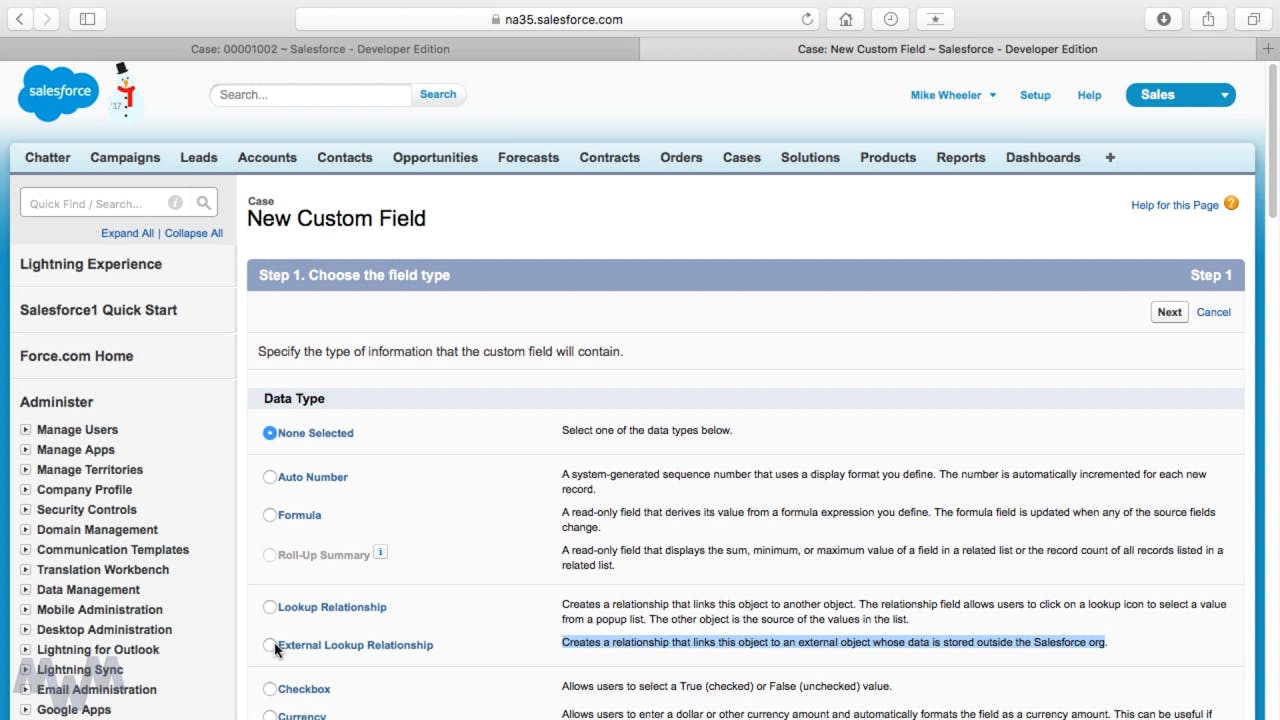Click the Roll-Up Summary info icon
The image size is (1280, 720).
pyautogui.click(x=380, y=552)
